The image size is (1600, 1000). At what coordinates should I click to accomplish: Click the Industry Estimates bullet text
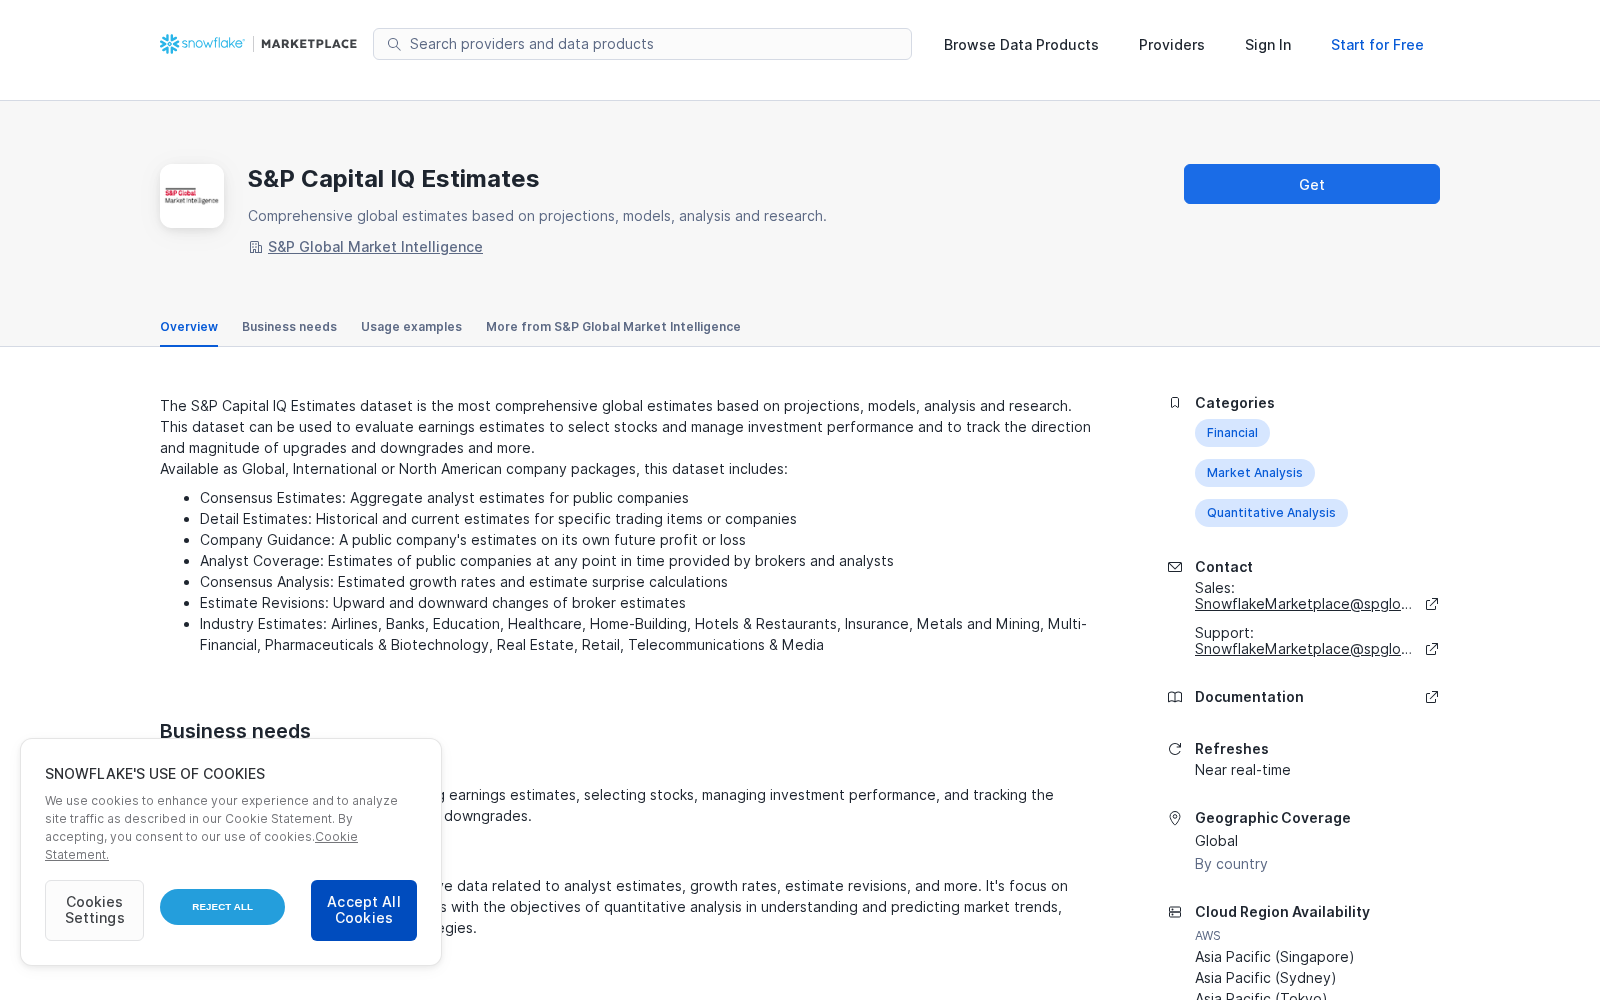(643, 634)
